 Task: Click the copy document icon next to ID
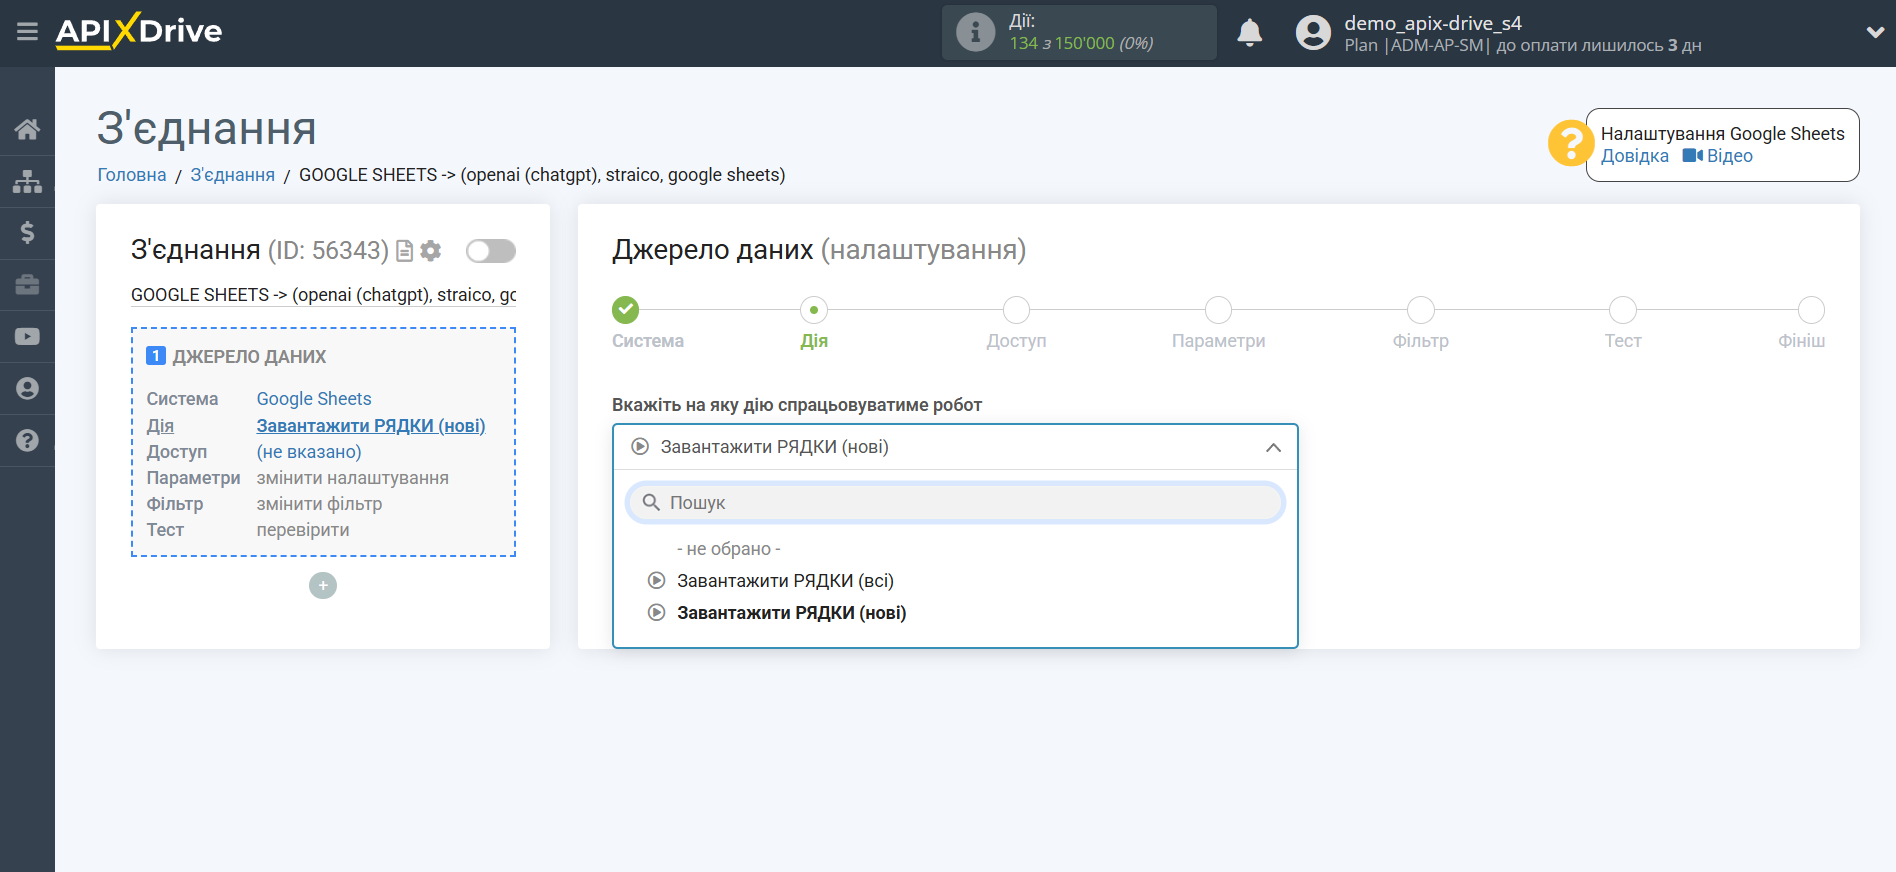coord(404,251)
